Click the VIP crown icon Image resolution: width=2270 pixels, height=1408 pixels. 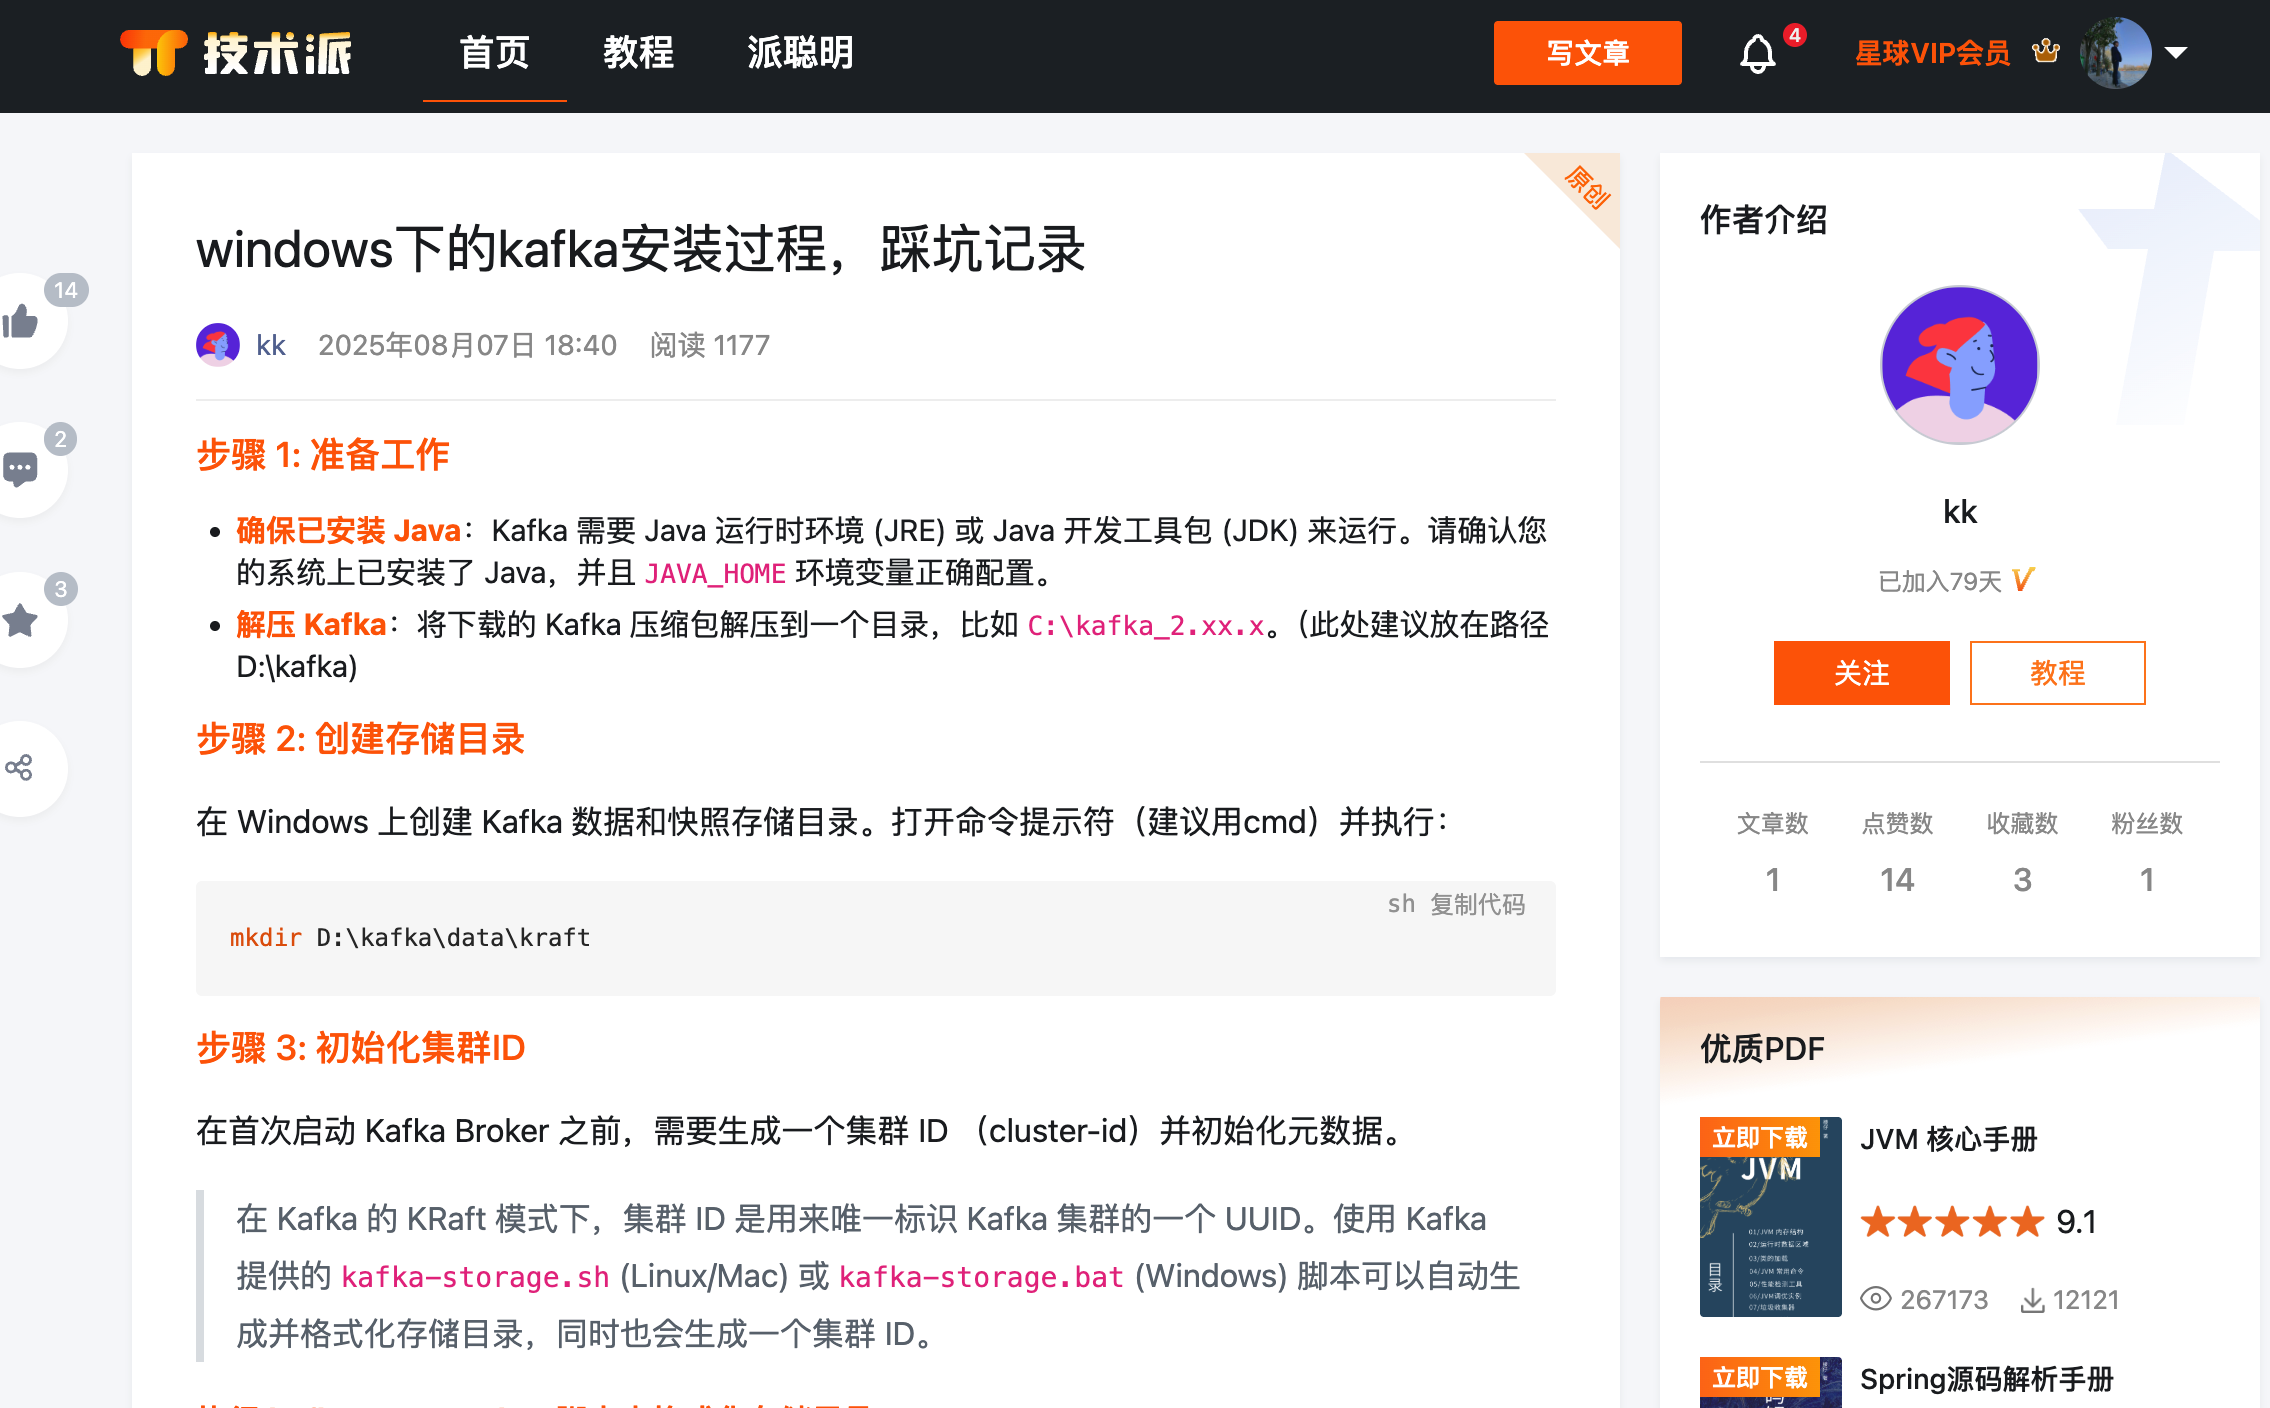click(x=2046, y=52)
